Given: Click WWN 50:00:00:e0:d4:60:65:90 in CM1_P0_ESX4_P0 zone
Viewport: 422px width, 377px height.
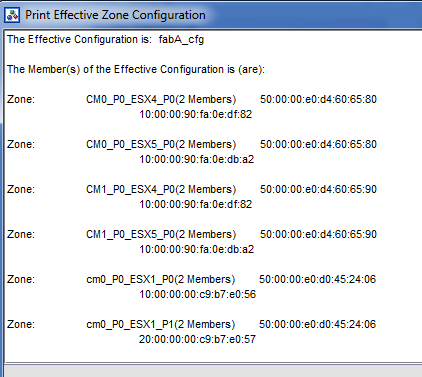Looking at the screenshot, I should click(x=318, y=189).
